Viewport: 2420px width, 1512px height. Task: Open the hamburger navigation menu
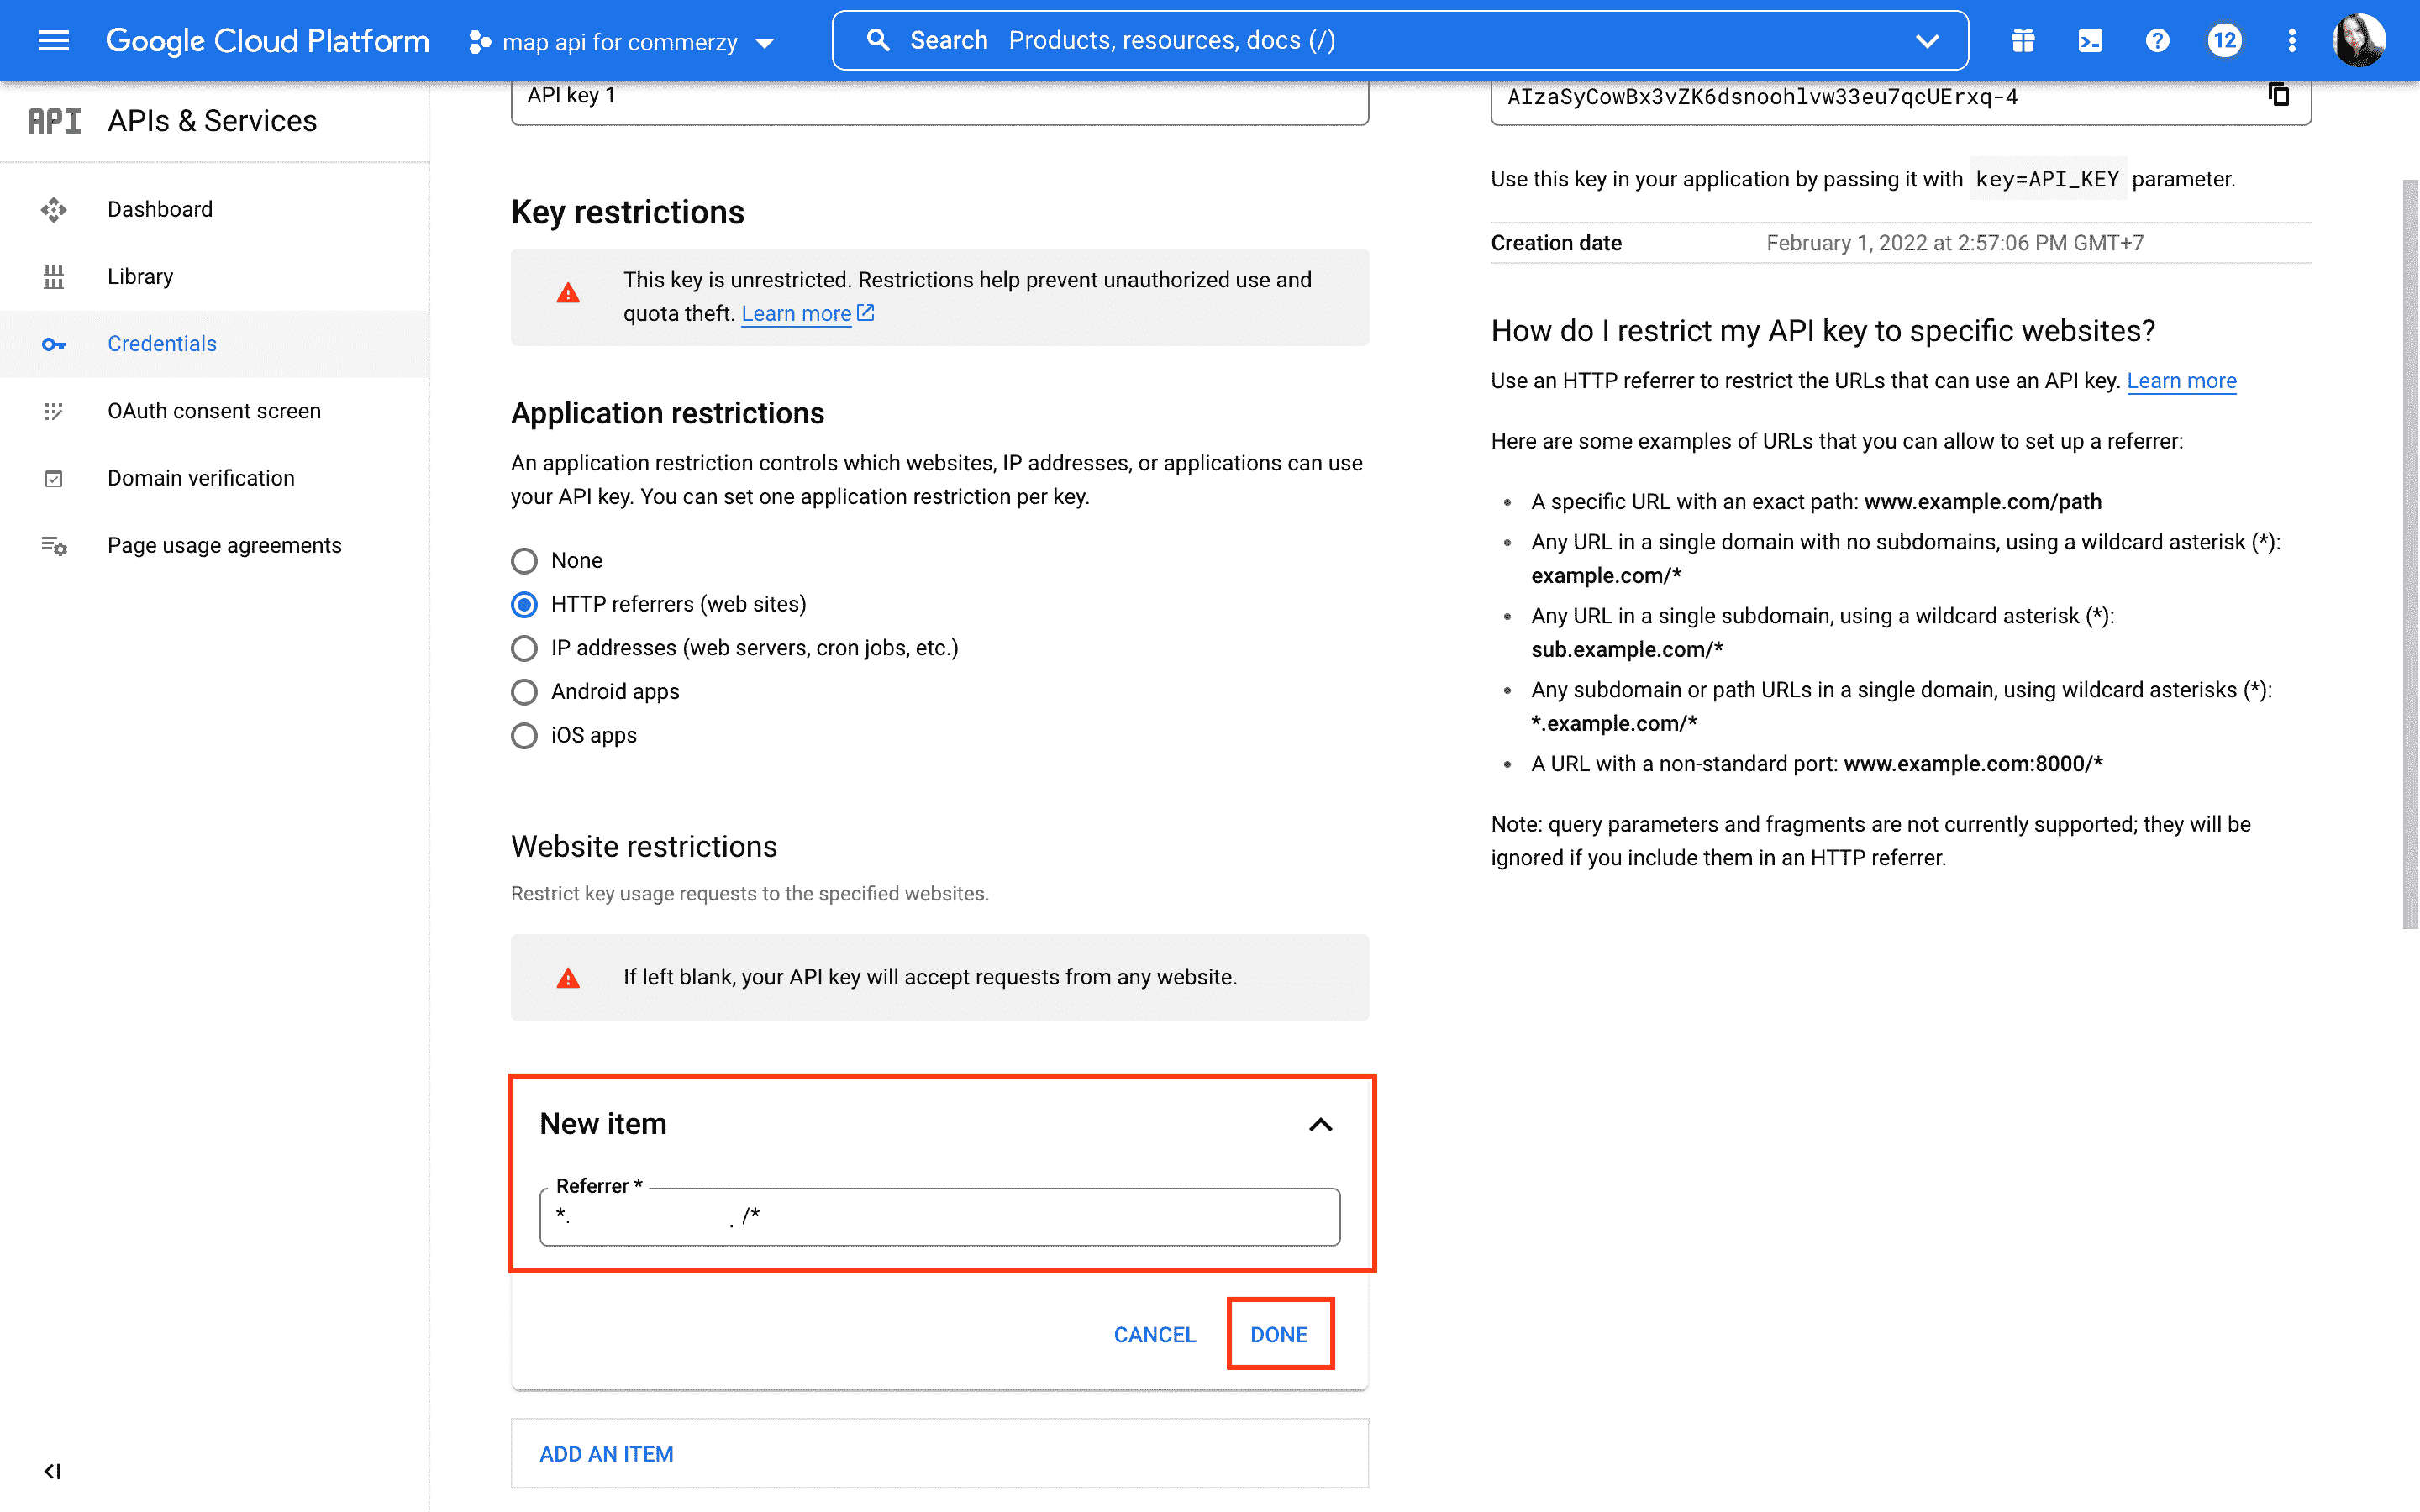(x=54, y=41)
